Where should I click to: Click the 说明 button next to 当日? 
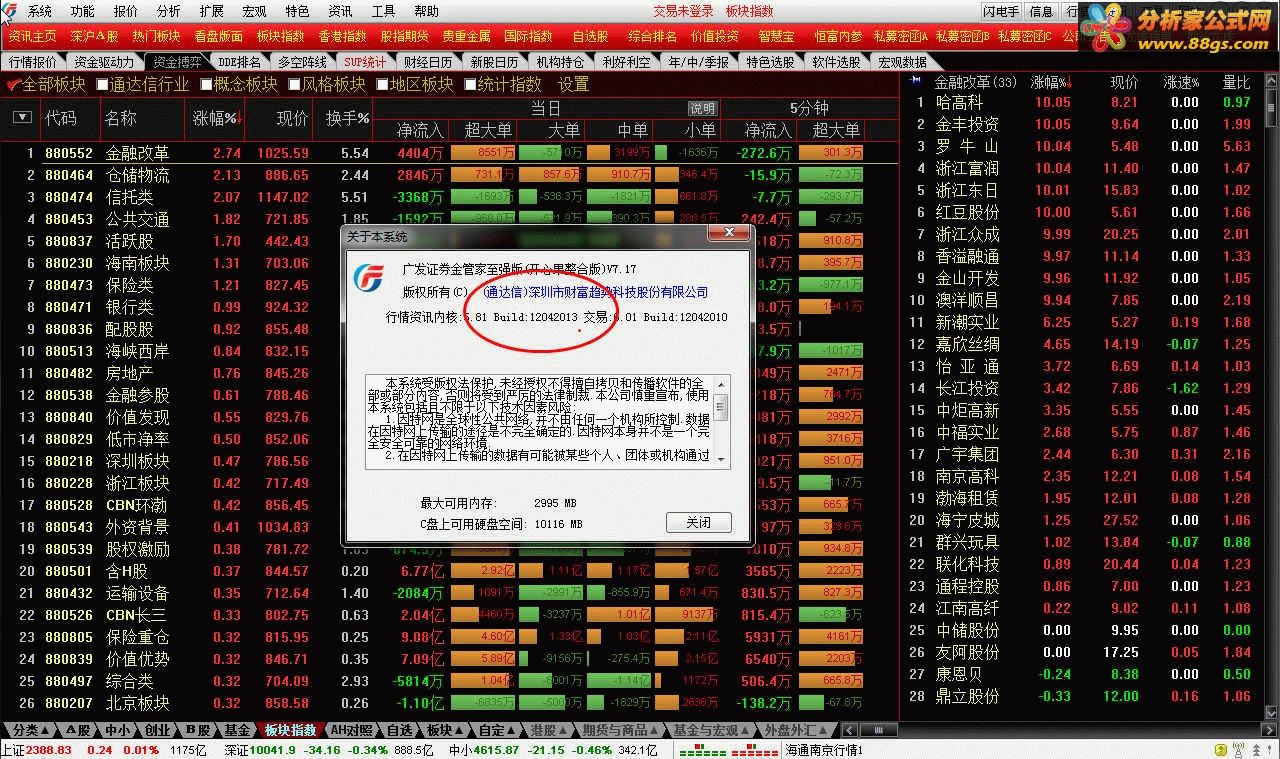point(702,108)
